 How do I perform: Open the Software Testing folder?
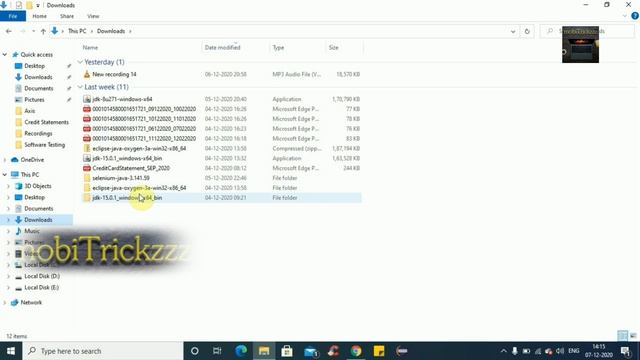tap(44, 145)
